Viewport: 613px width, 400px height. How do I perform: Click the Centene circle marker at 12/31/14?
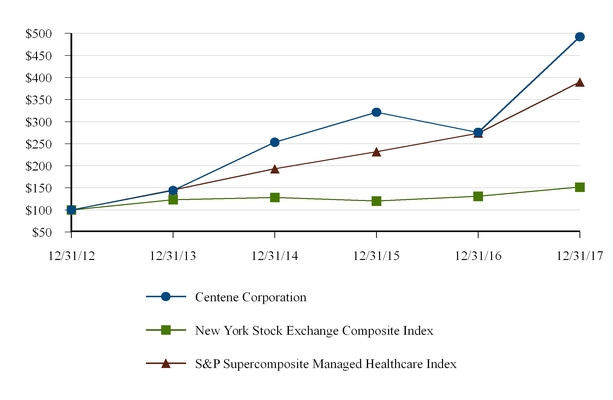275,142
